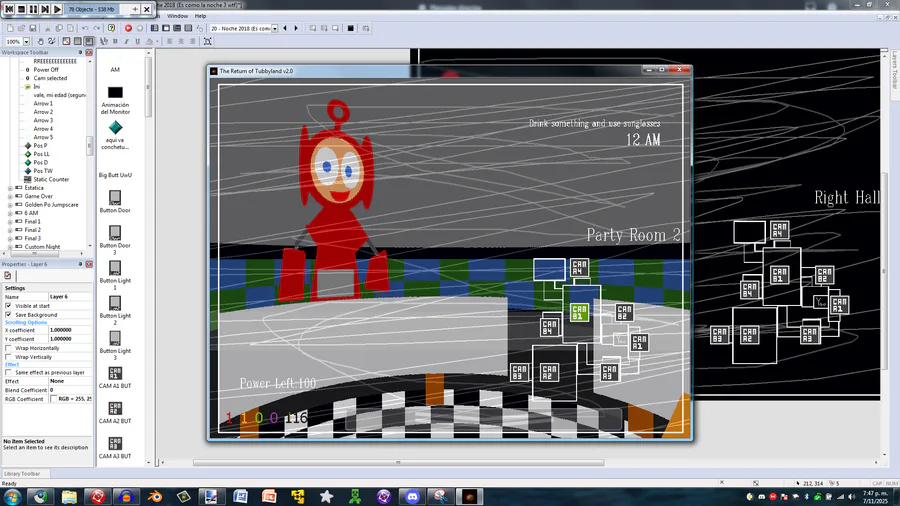Switch to CAM A1 in the game window
This screenshot has width=900, height=506.
click(639, 342)
